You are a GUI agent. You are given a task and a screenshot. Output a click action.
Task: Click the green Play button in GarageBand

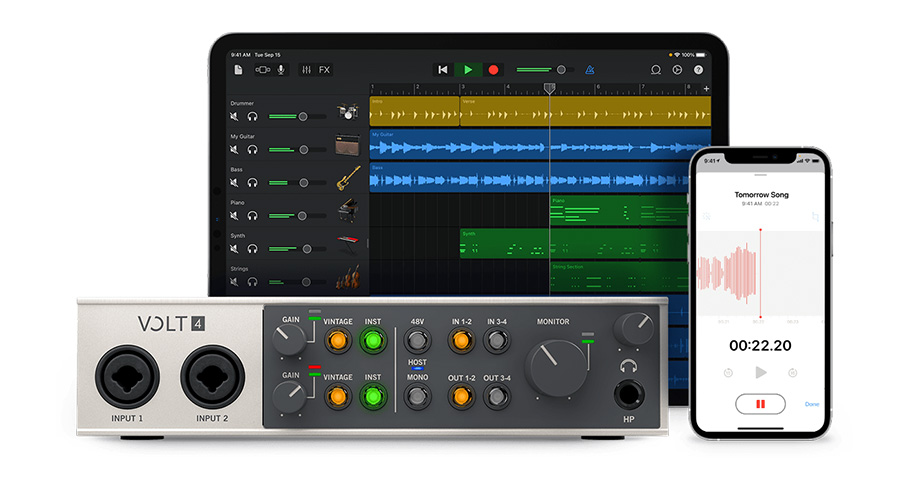(468, 70)
